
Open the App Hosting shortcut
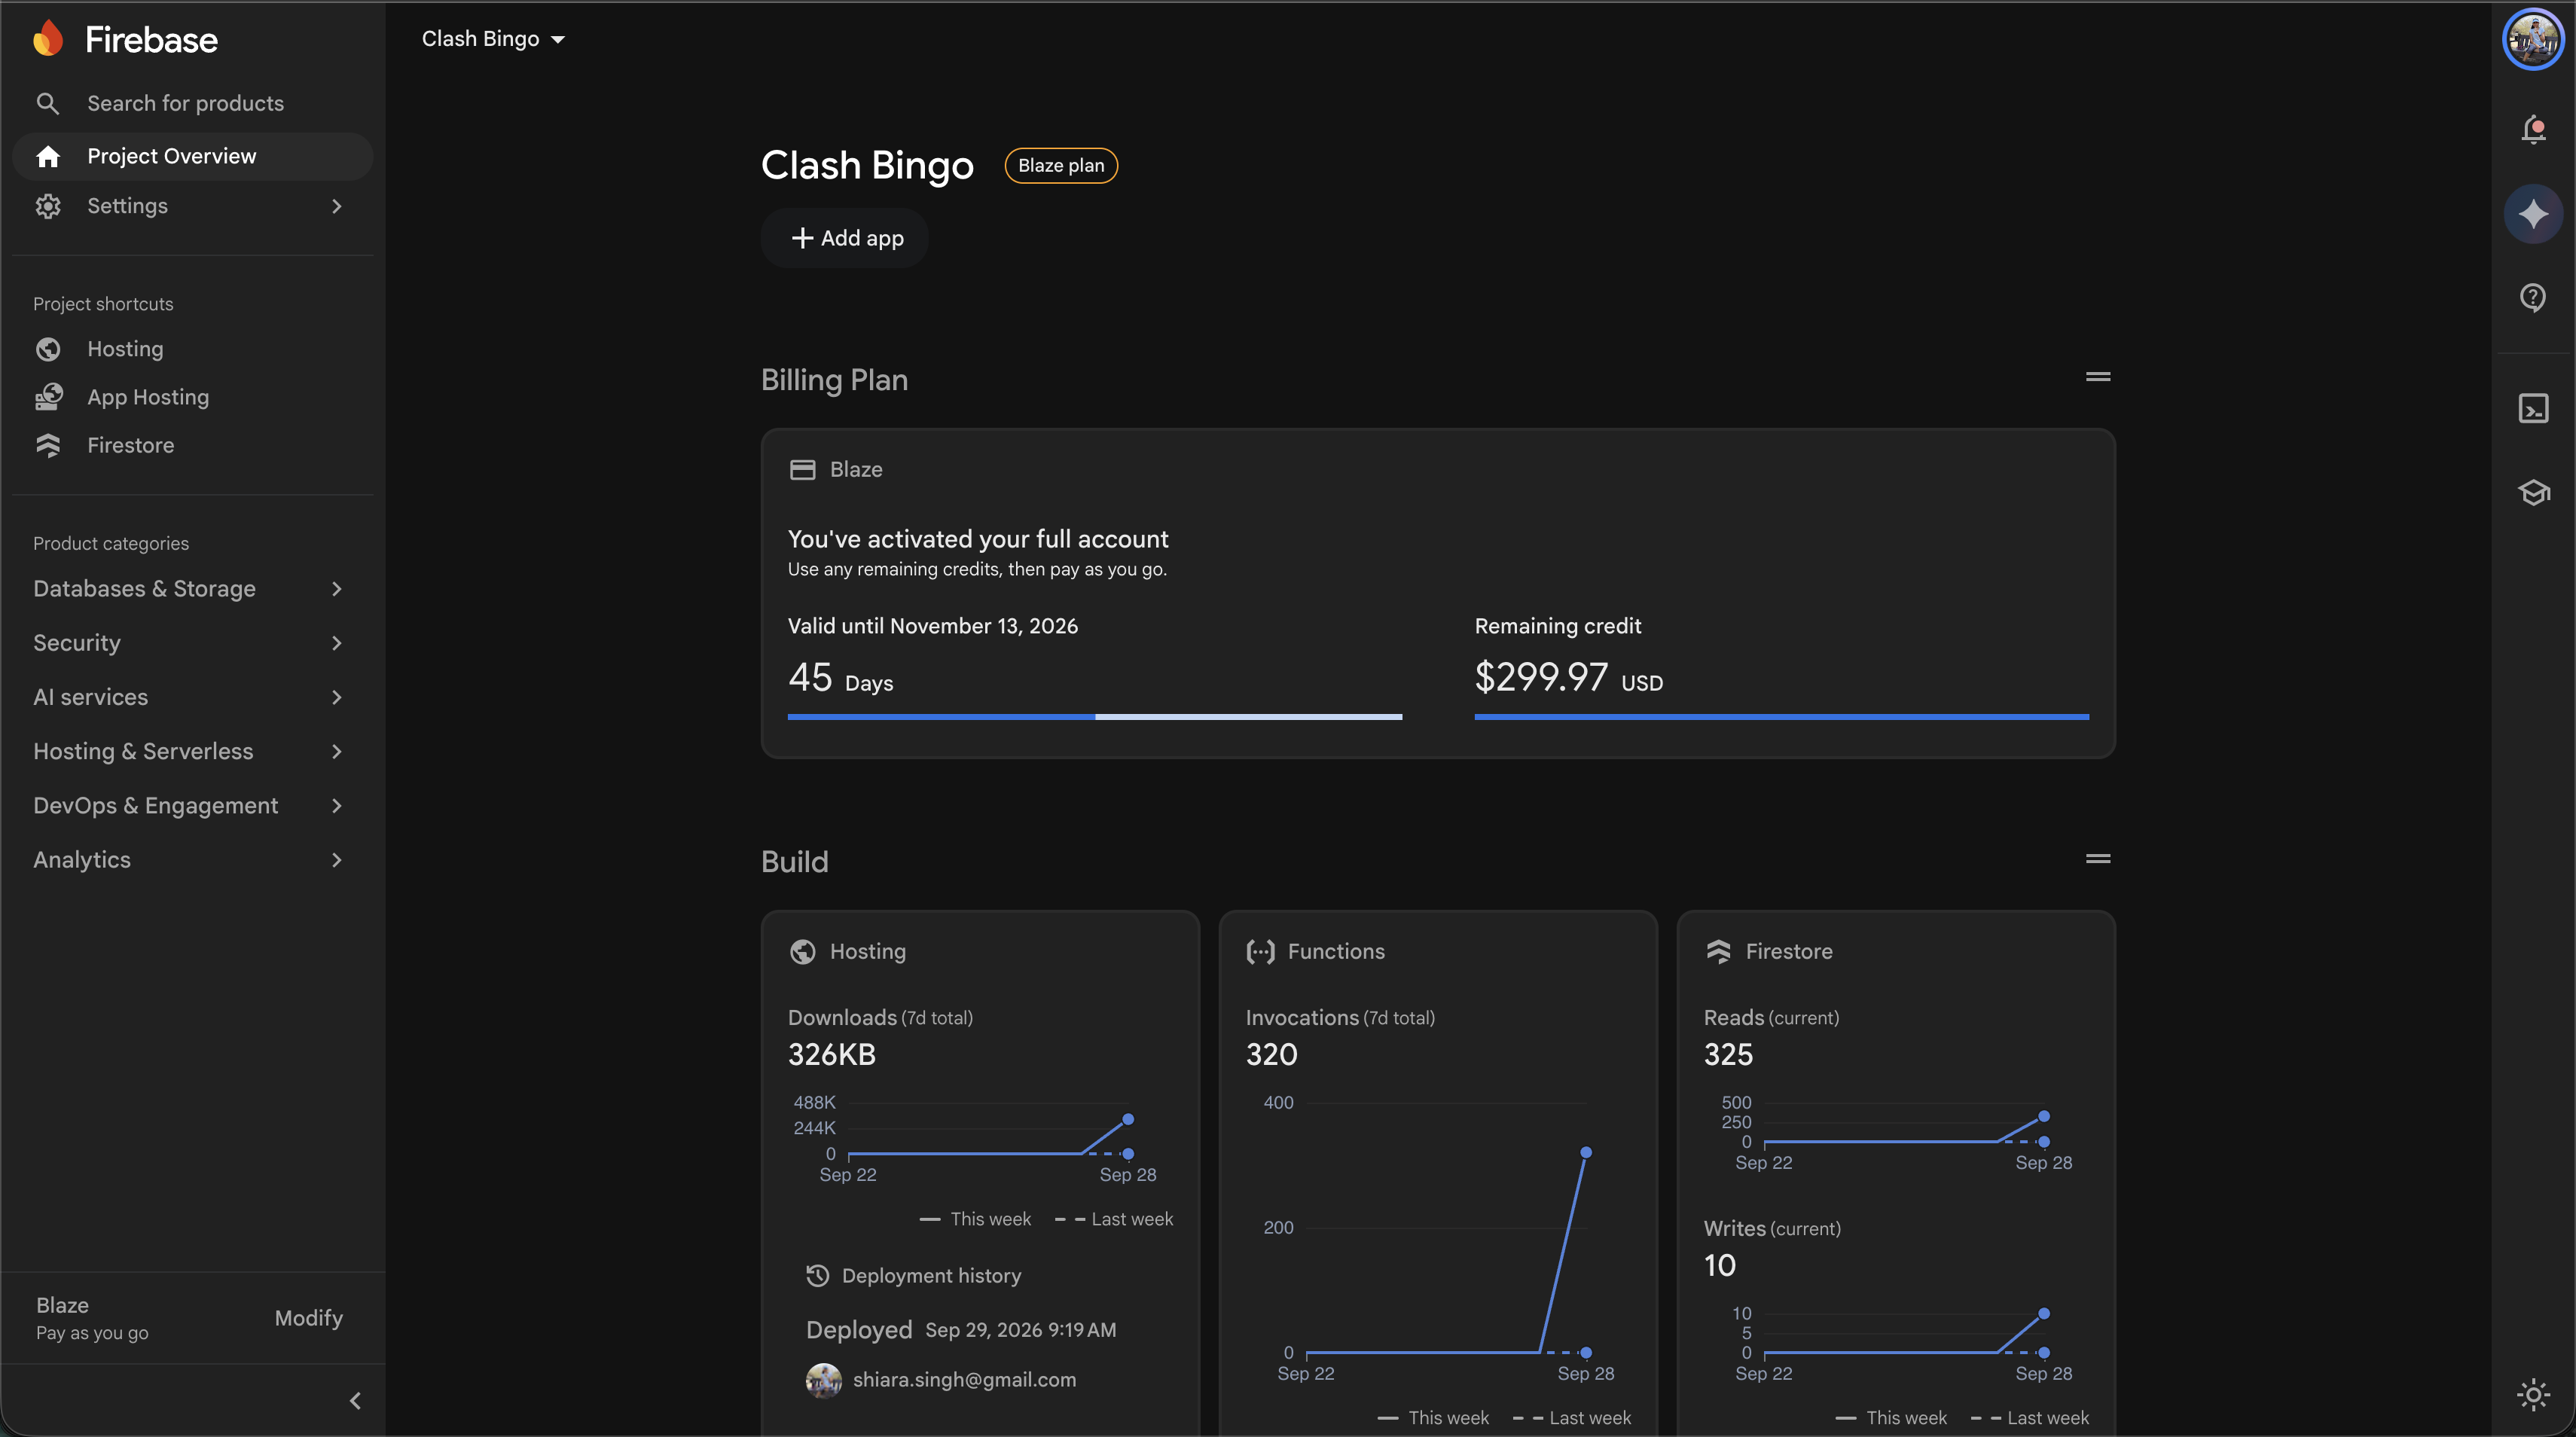192,397
